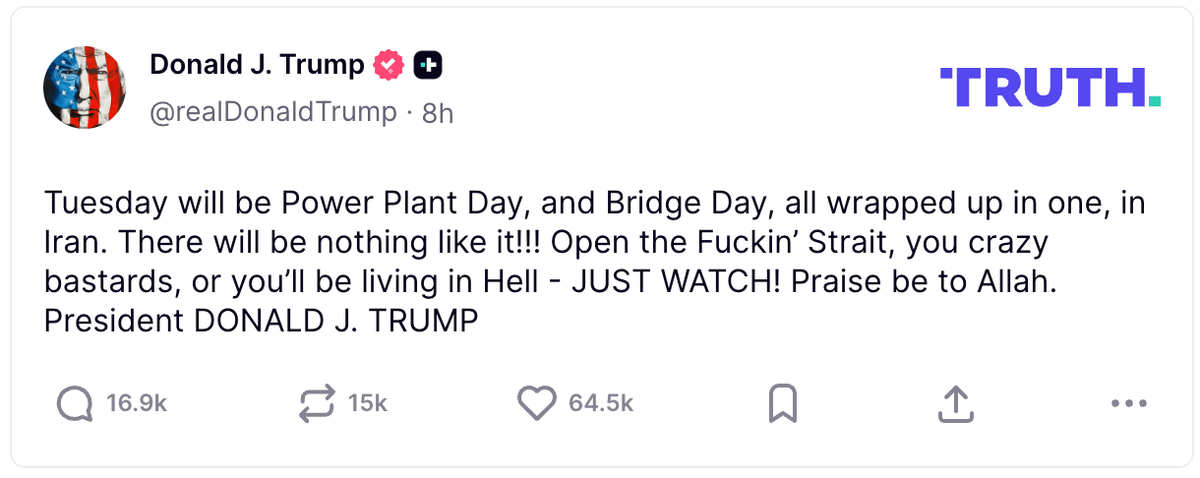This screenshot has height=478, width=1200.
Task: ReTruth the post using the arrows icon
Action: pyautogui.click(x=317, y=403)
